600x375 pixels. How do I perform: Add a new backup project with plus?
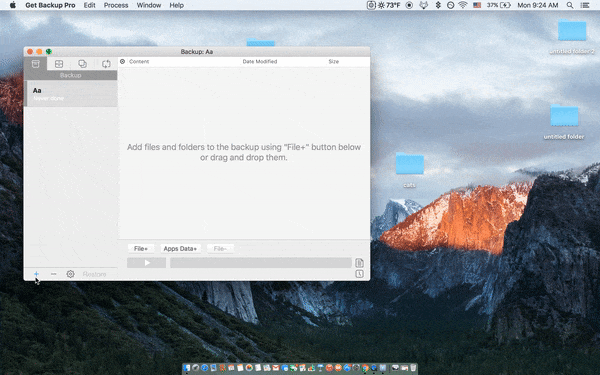pos(36,274)
